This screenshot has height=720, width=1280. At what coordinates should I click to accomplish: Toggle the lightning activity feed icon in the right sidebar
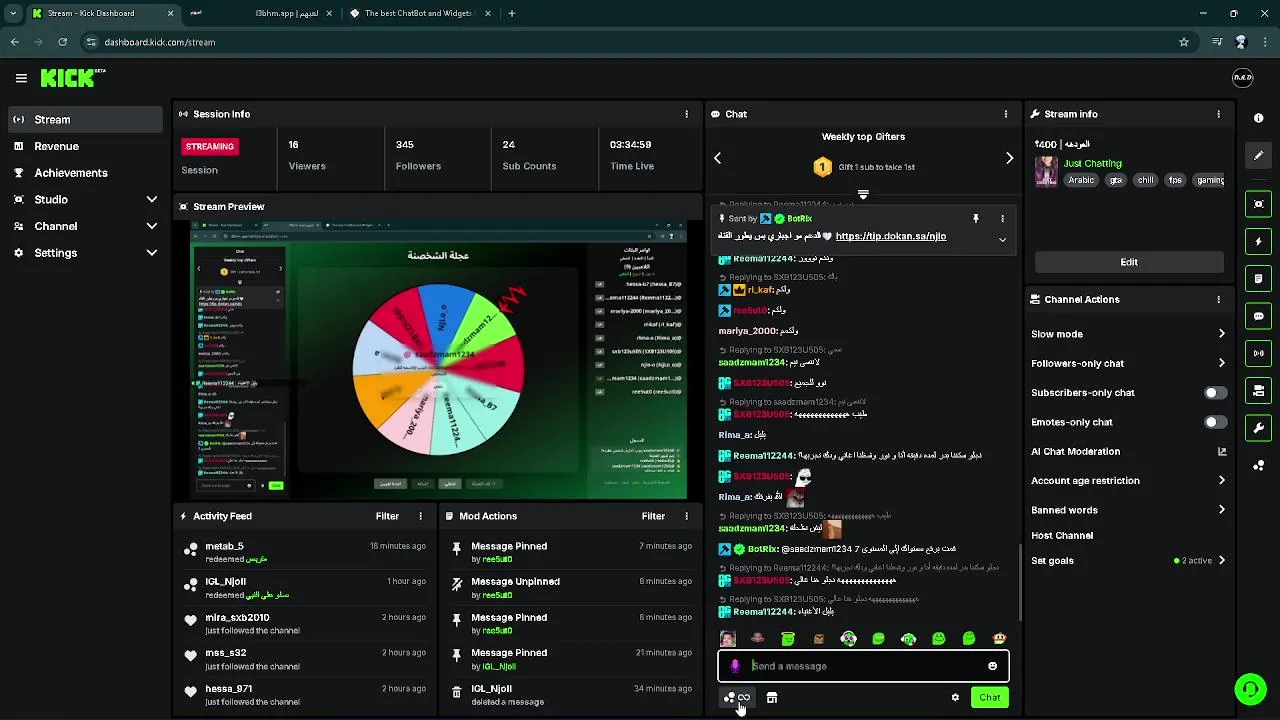point(1258,241)
